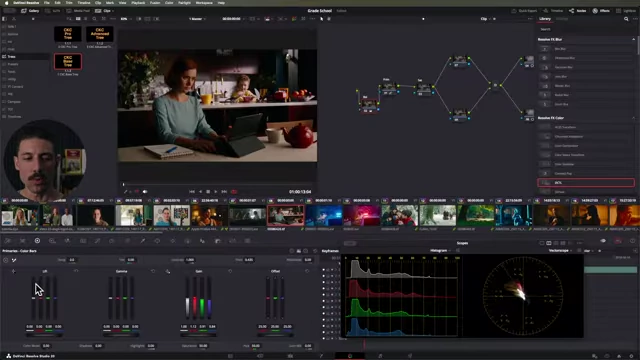The width and height of the screenshot is (640, 360).
Task: Open the Color page at the bottom
Action: [x=350, y=356]
